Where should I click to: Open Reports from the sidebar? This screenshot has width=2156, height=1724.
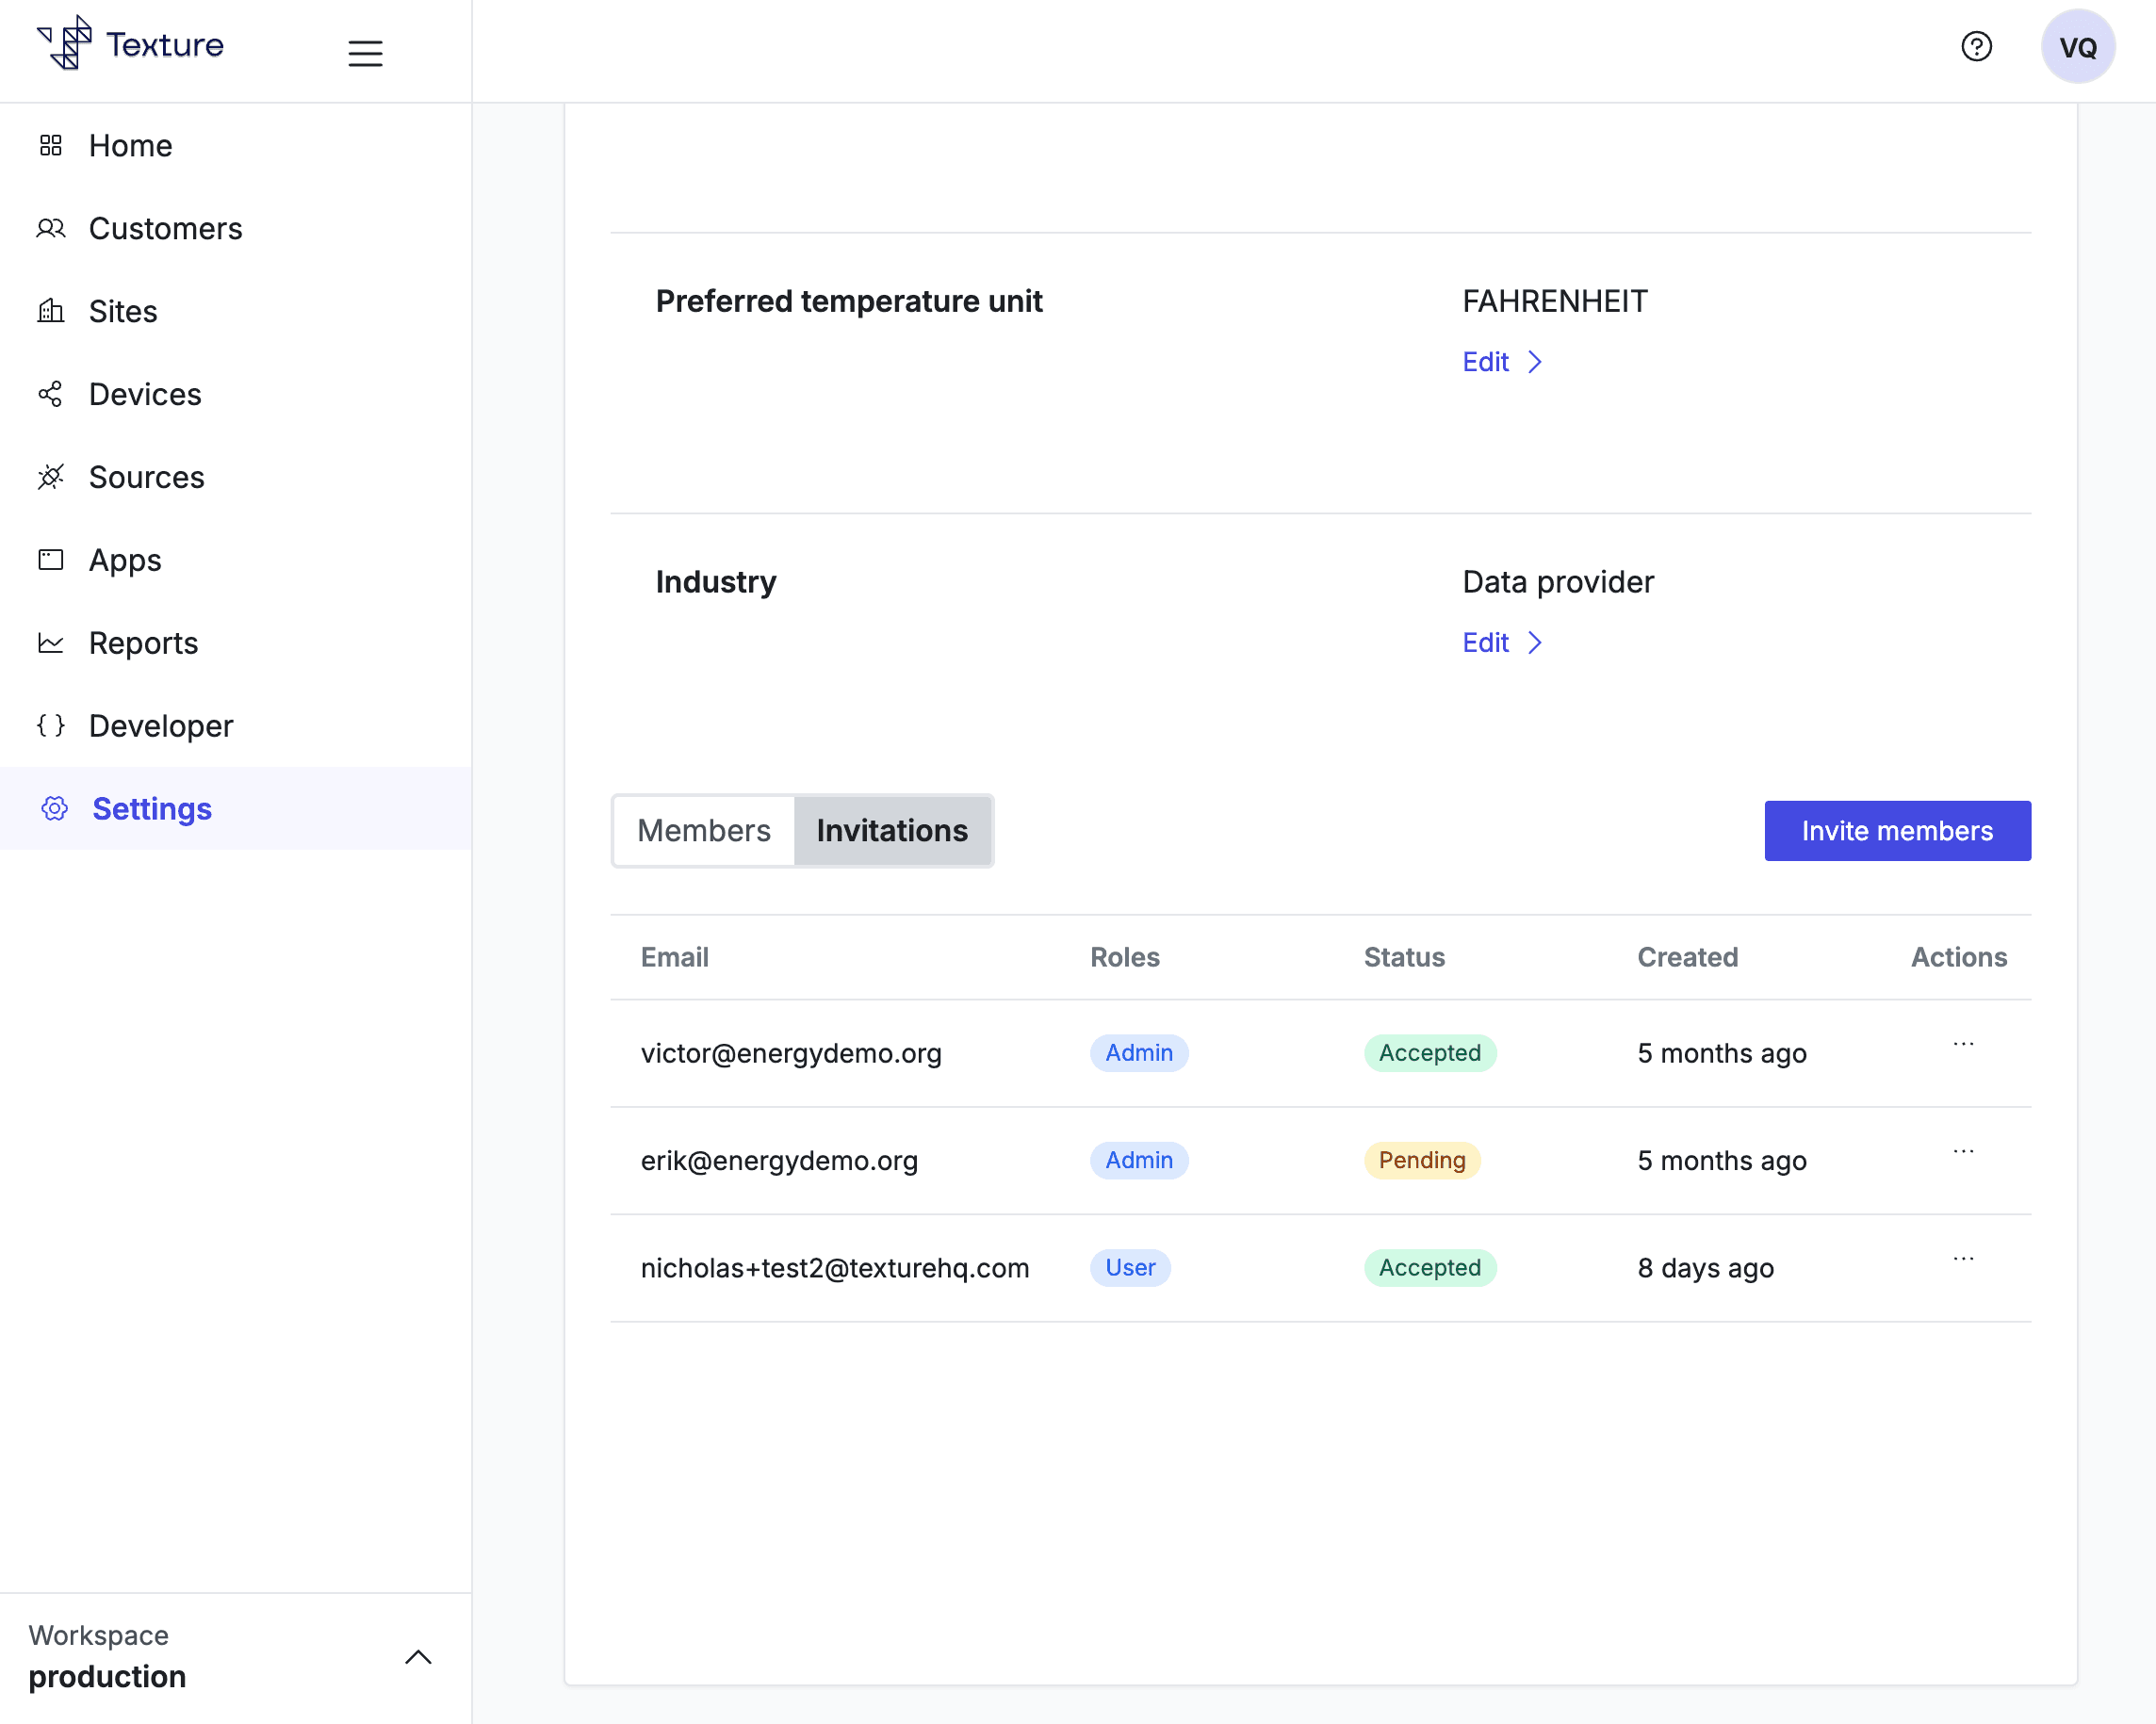pyautogui.click(x=143, y=643)
